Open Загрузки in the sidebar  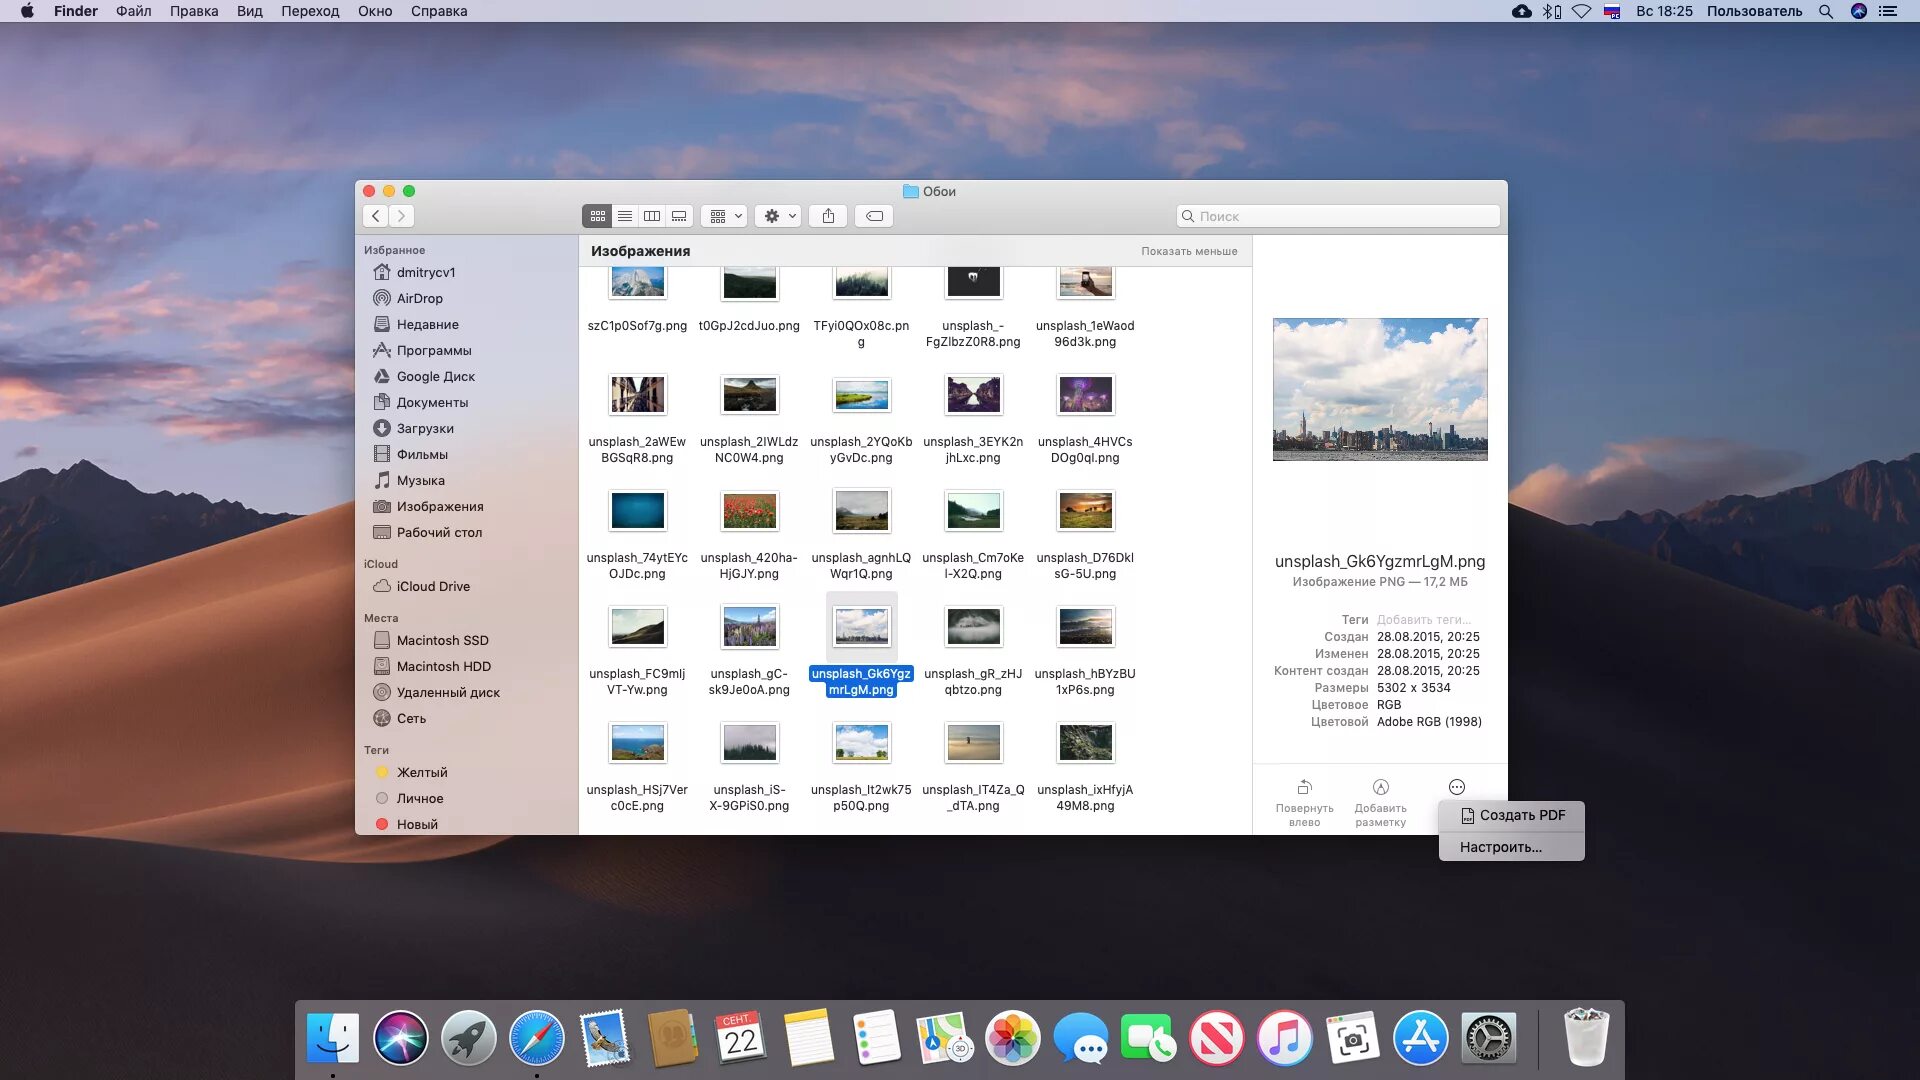(x=425, y=428)
